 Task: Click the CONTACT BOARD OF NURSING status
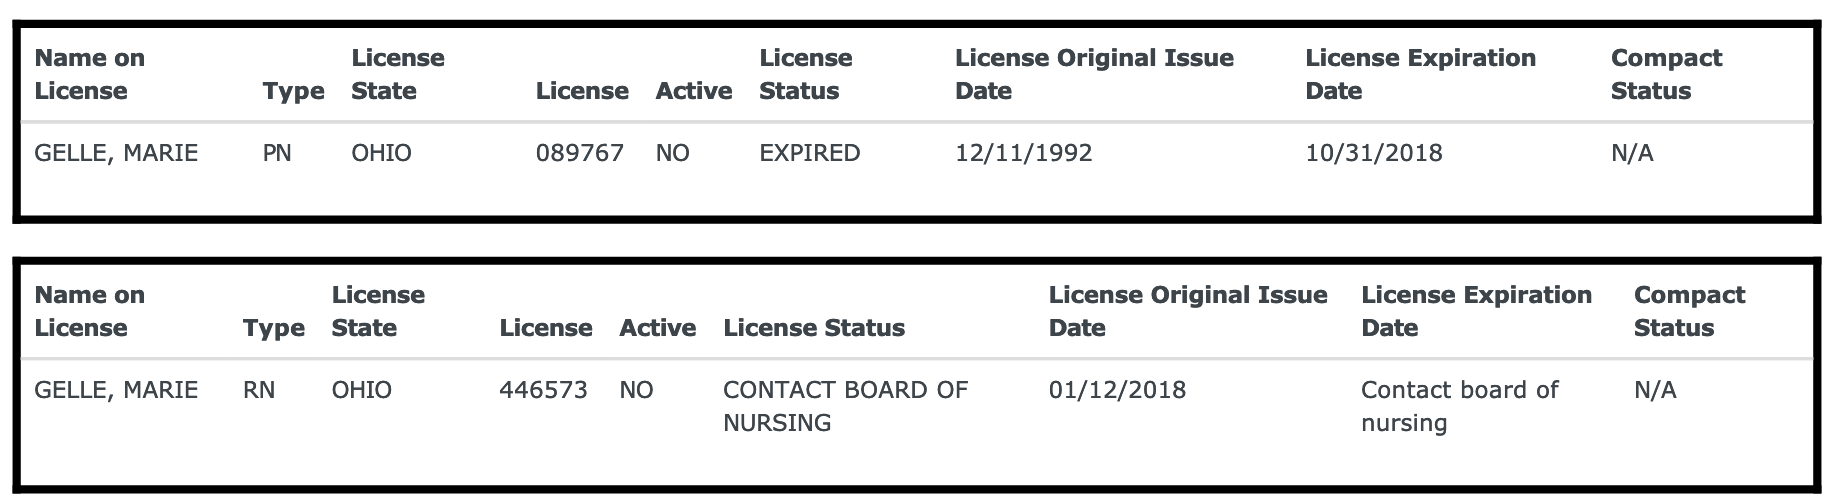pos(845,405)
